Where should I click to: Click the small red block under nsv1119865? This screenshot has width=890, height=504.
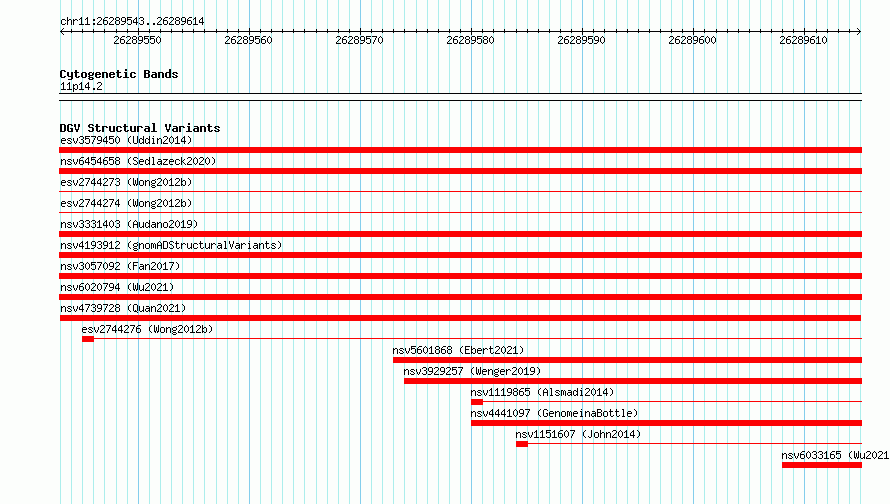coord(477,402)
